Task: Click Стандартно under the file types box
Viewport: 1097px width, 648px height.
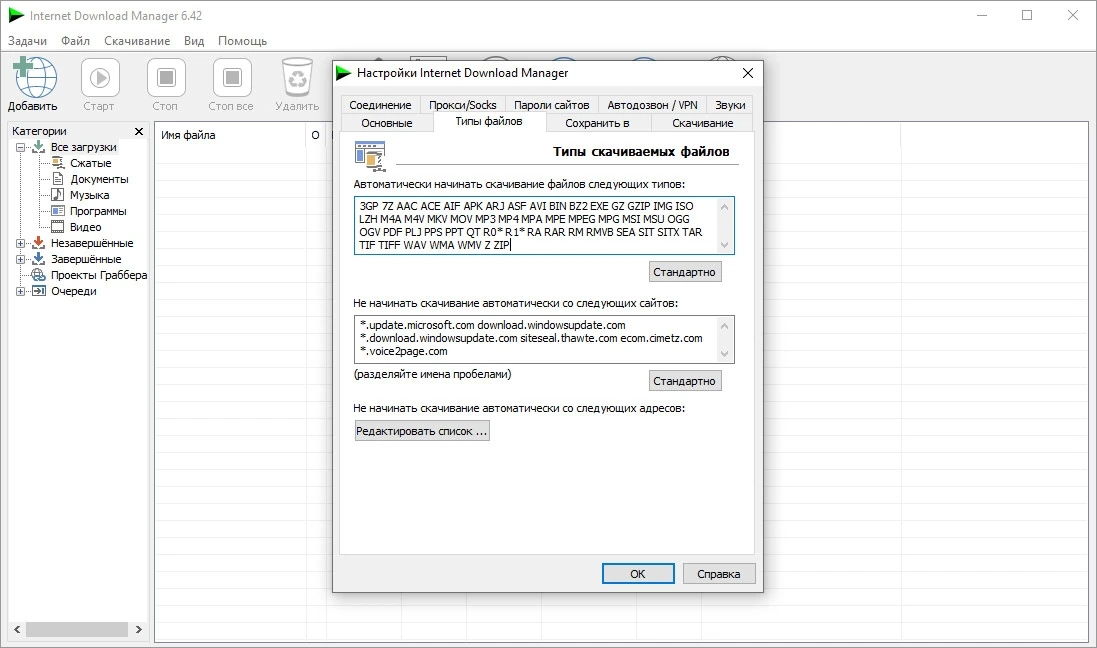Action: tap(684, 272)
